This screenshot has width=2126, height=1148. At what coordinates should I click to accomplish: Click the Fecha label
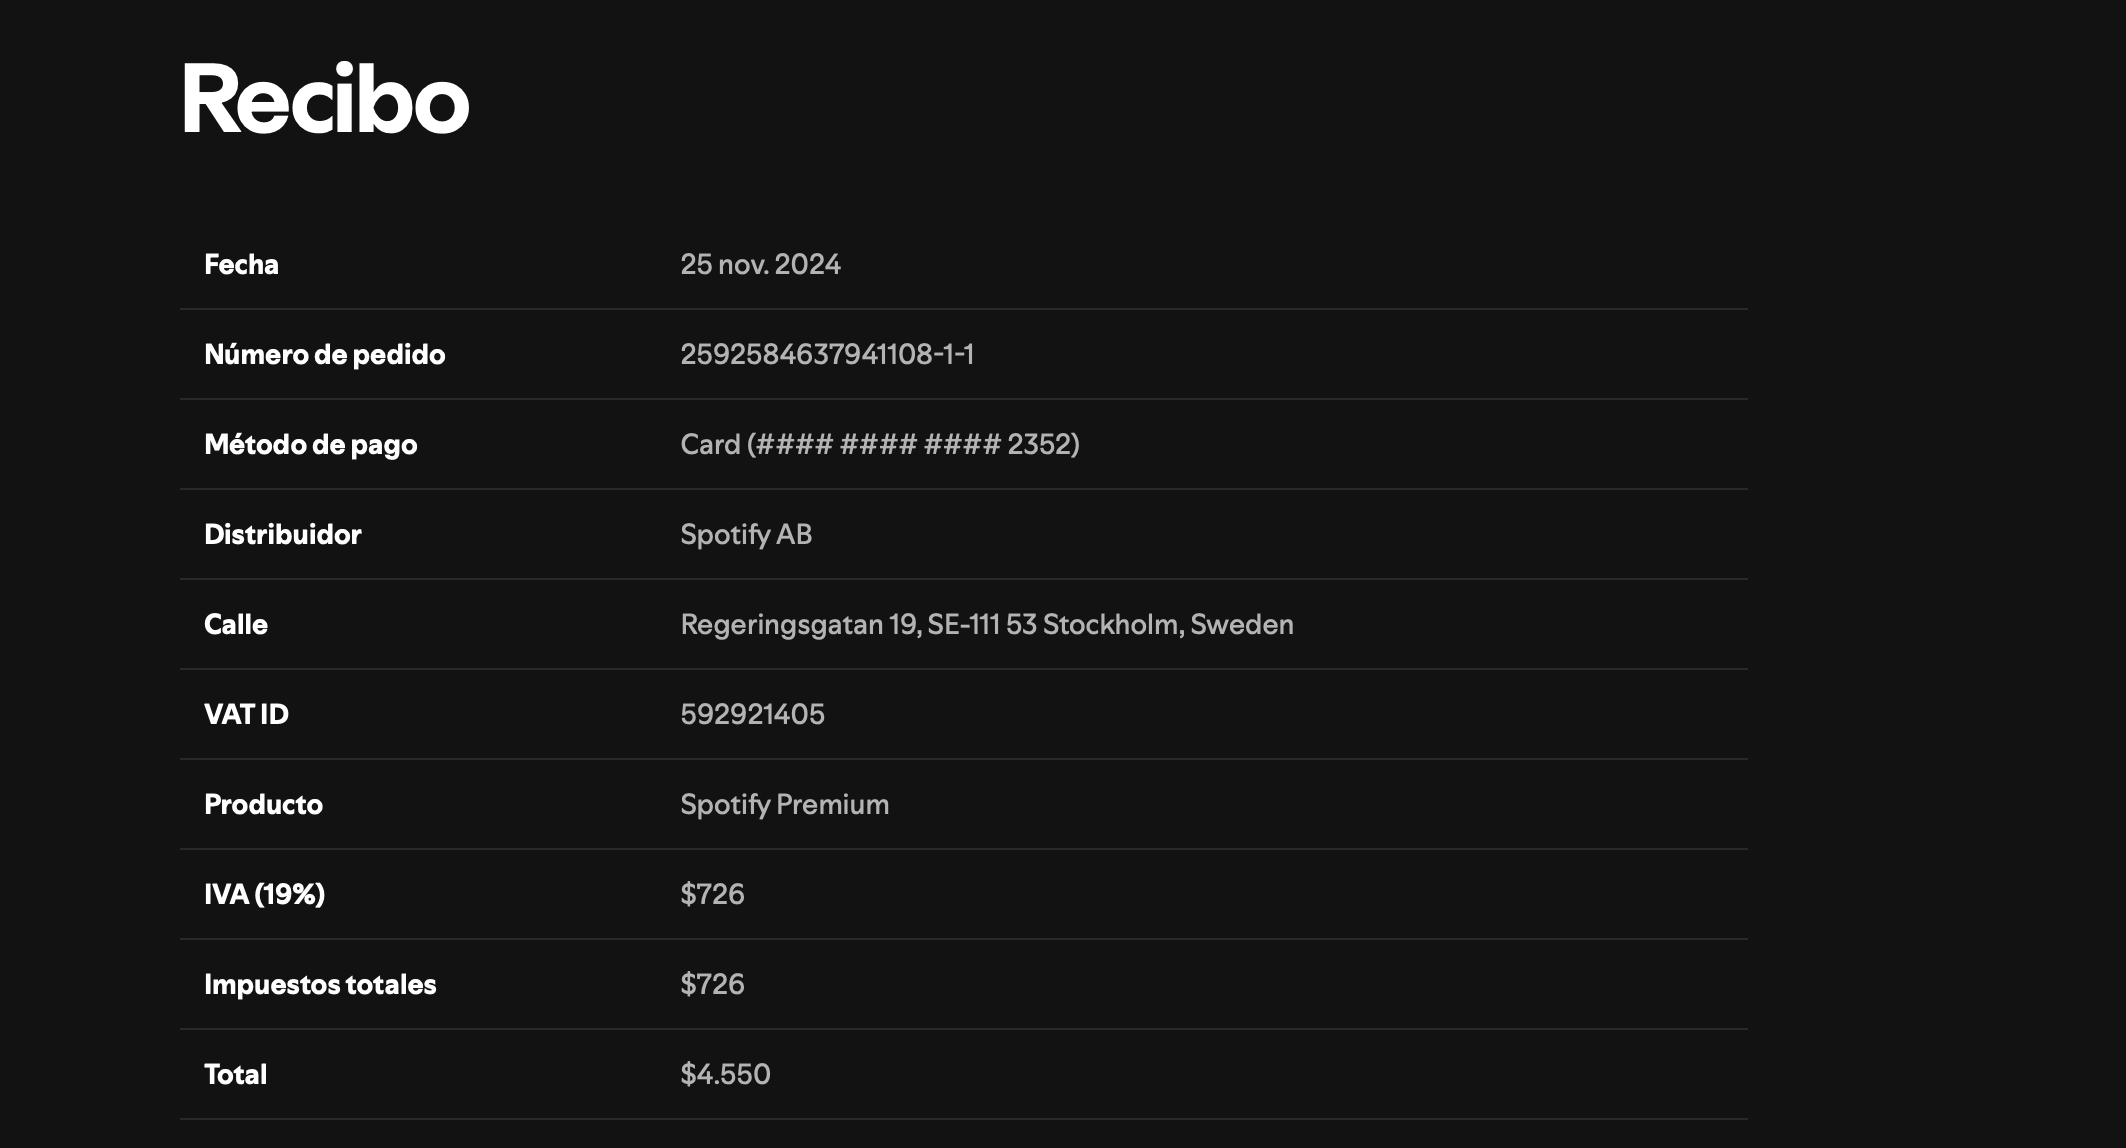(x=241, y=264)
